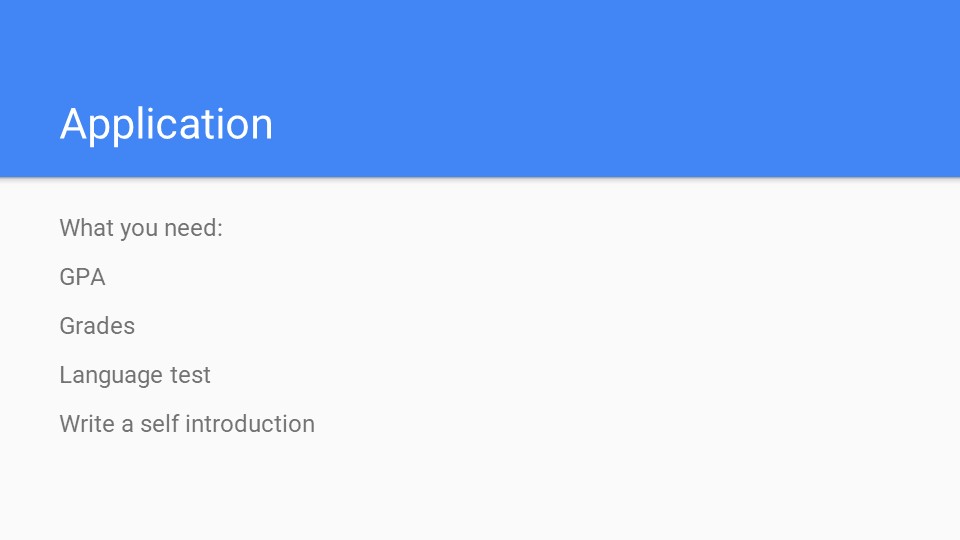The image size is (960, 540).
Task: Click the end of the Grades word
Action: click(x=130, y=328)
